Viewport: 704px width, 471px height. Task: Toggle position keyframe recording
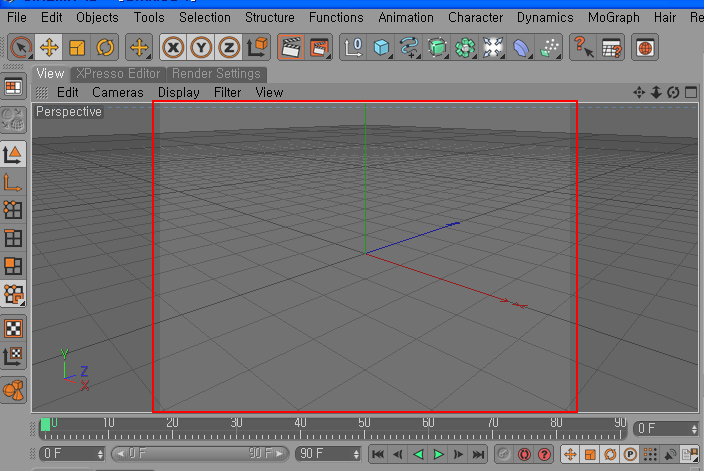click(570, 454)
